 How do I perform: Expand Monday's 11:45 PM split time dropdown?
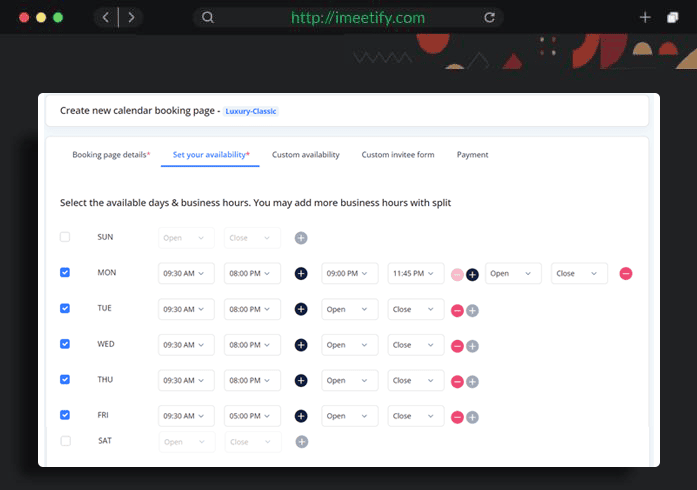pyautogui.click(x=415, y=274)
